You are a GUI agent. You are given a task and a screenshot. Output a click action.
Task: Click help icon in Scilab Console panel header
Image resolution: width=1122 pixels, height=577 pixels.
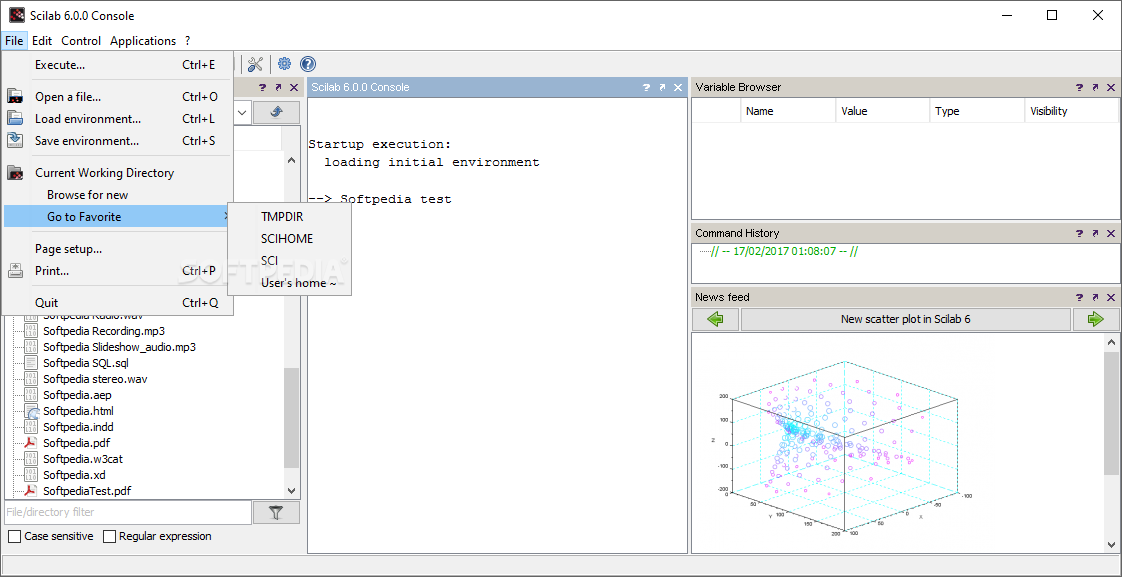646,87
